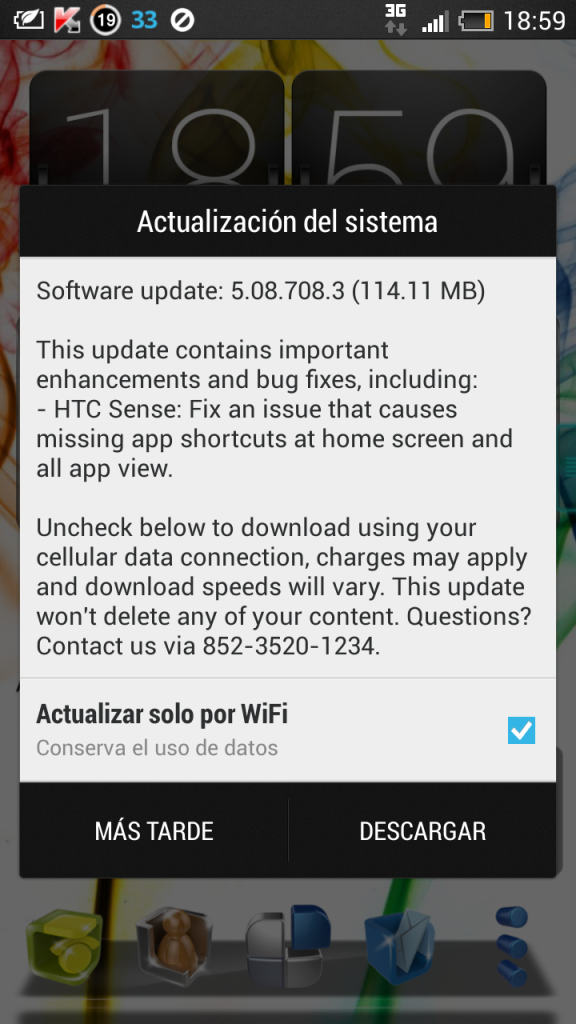Tap the Actualización del sistema title
The image size is (576, 1024).
point(287,221)
